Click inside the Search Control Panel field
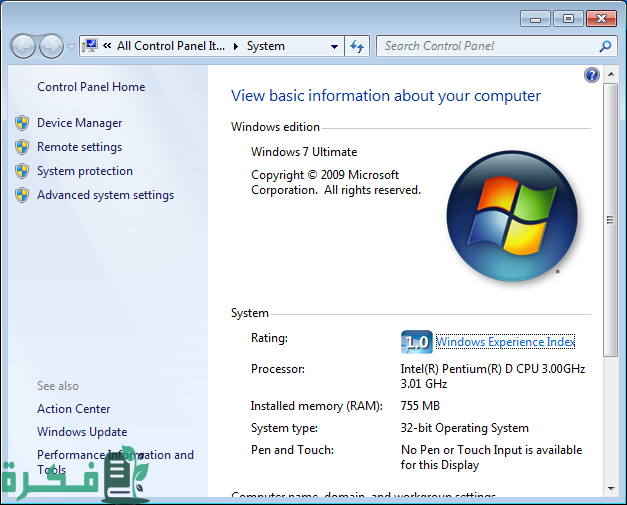627x505 pixels. (x=485, y=46)
